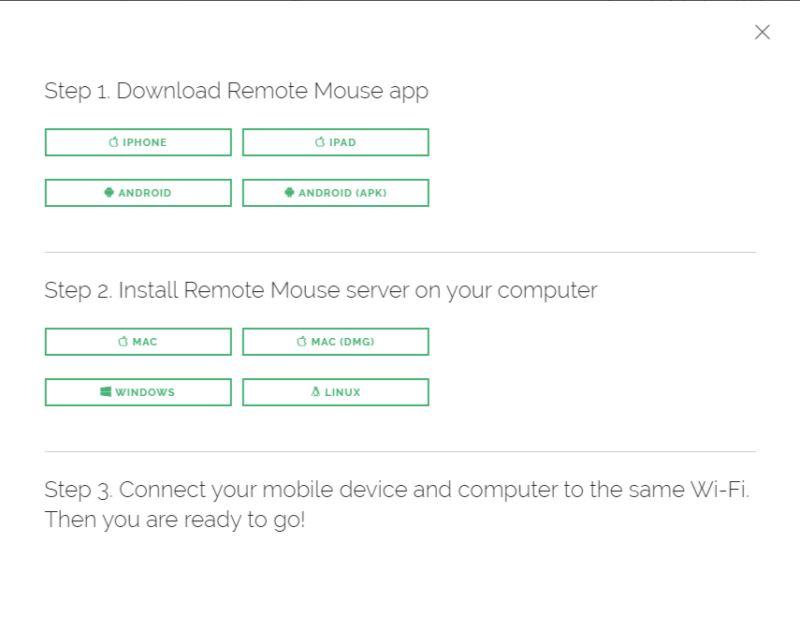
Task: Download the Mac server
Action: 138,341
